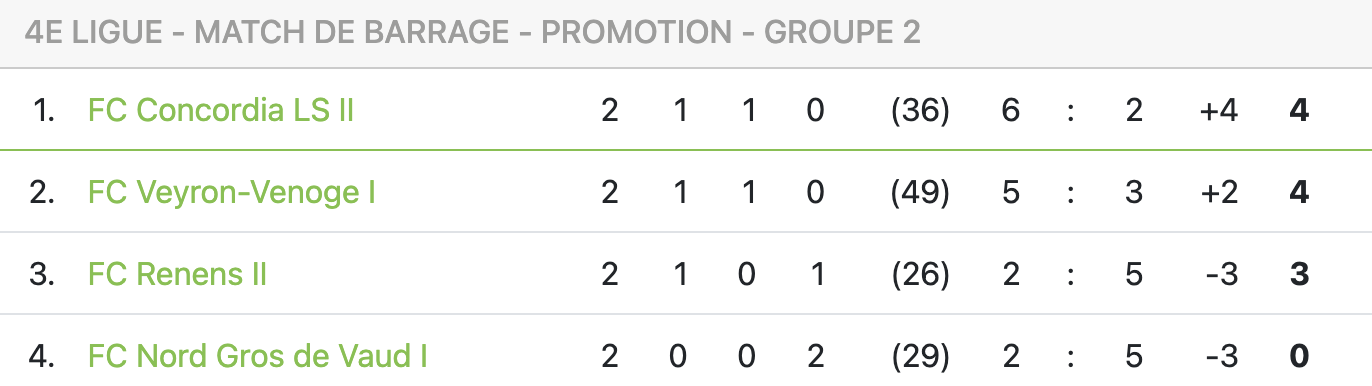Image resolution: width=1372 pixels, height=386 pixels.
Task: Select the 4E Ligue Match de Barrage header
Action: pyautogui.click(x=472, y=33)
